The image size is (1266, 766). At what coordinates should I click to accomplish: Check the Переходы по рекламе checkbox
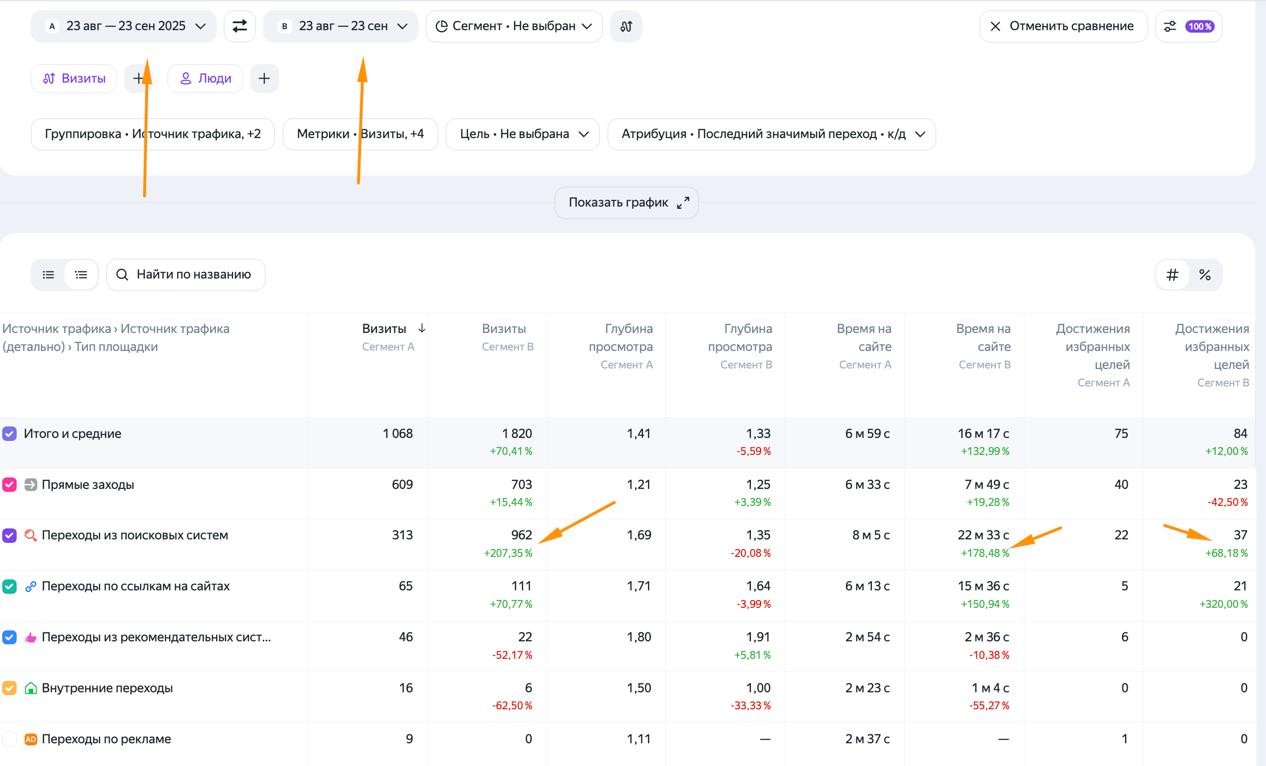(x=9, y=739)
